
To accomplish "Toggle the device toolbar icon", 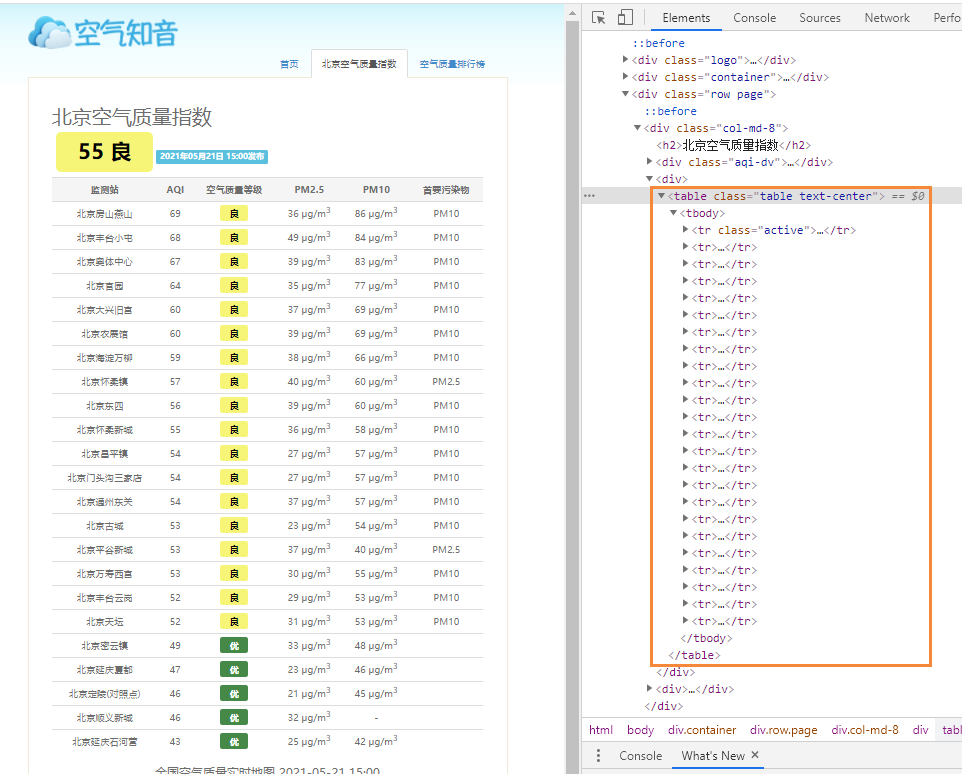I will 625,17.
